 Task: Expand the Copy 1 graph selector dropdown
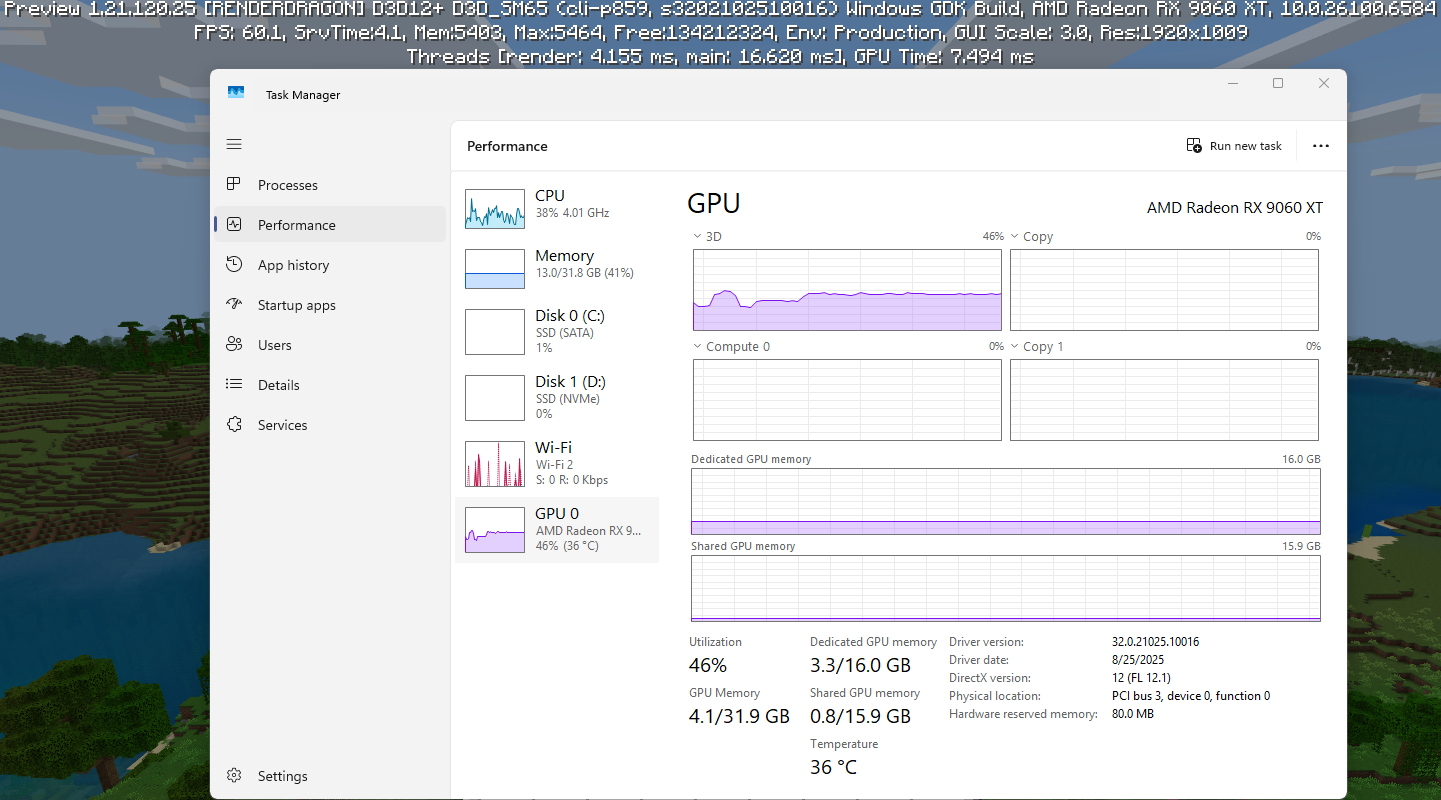click(1014, 347)
